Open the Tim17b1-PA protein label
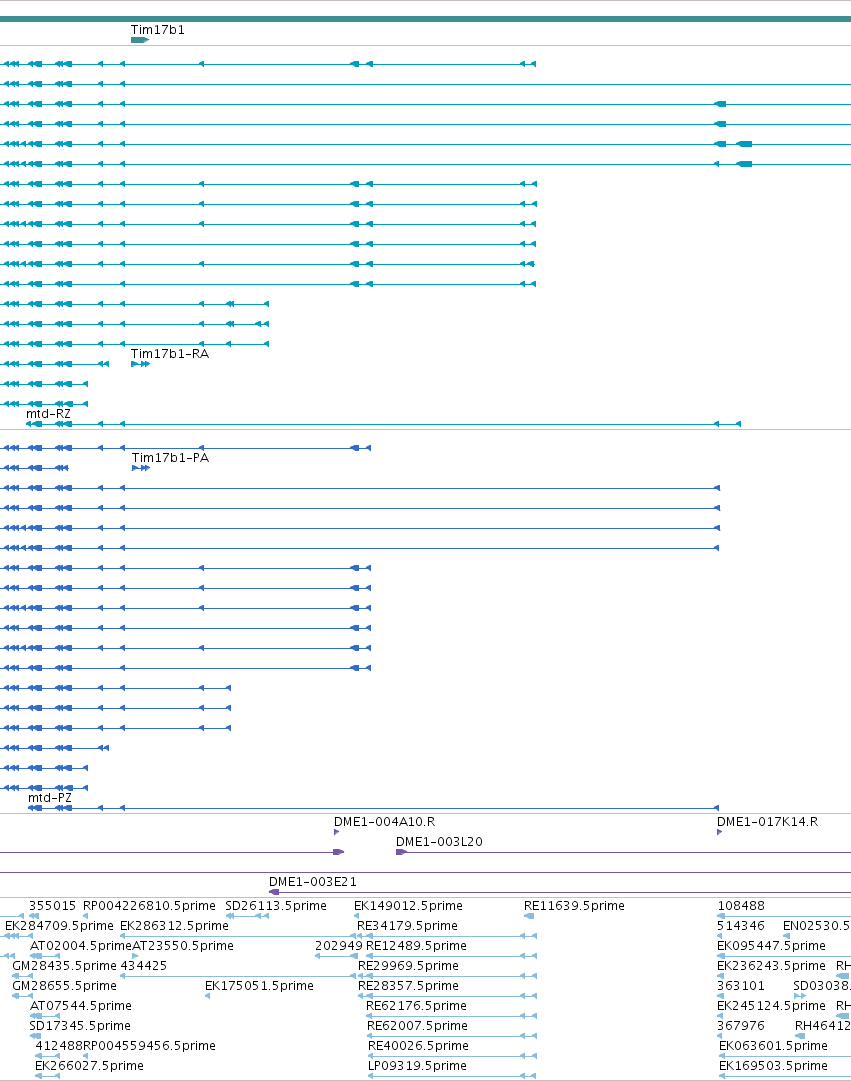The width and height of the screenshot is (851, 1081). [x=170, y=458]
